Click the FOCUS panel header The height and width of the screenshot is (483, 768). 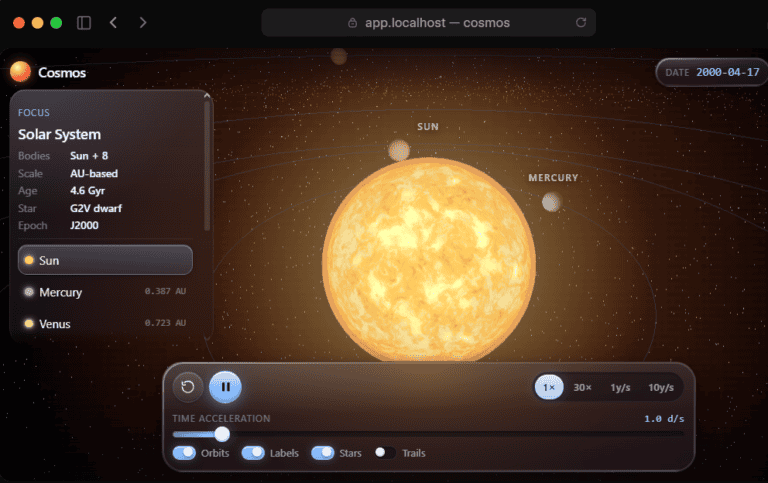tap(34, 113)
